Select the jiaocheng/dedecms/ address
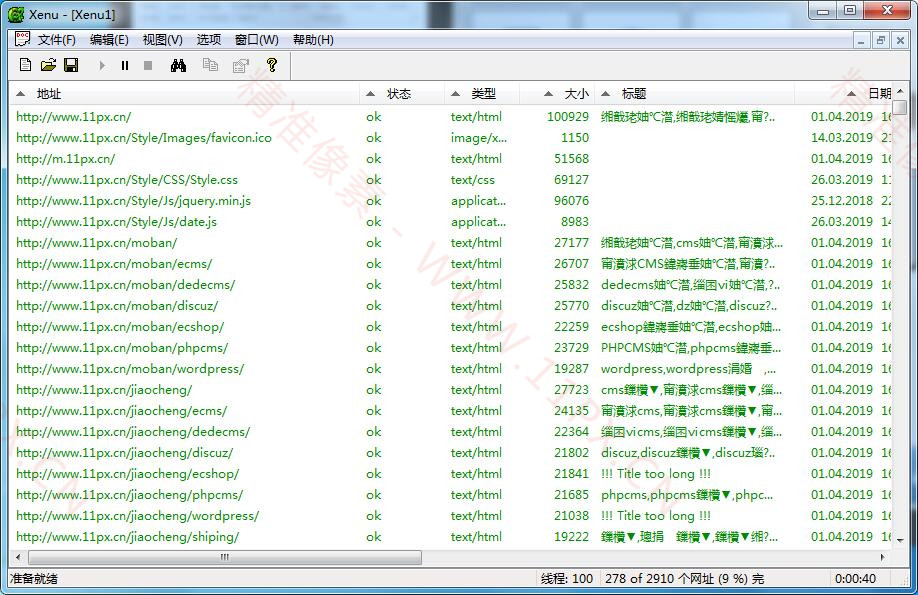 pyautogui.click(x=133, y=432)
